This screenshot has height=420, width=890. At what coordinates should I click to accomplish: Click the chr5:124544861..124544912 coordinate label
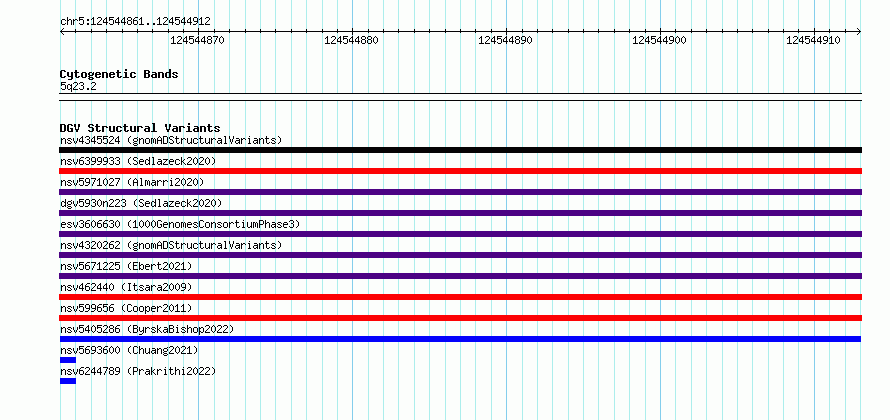click(135, 22)
